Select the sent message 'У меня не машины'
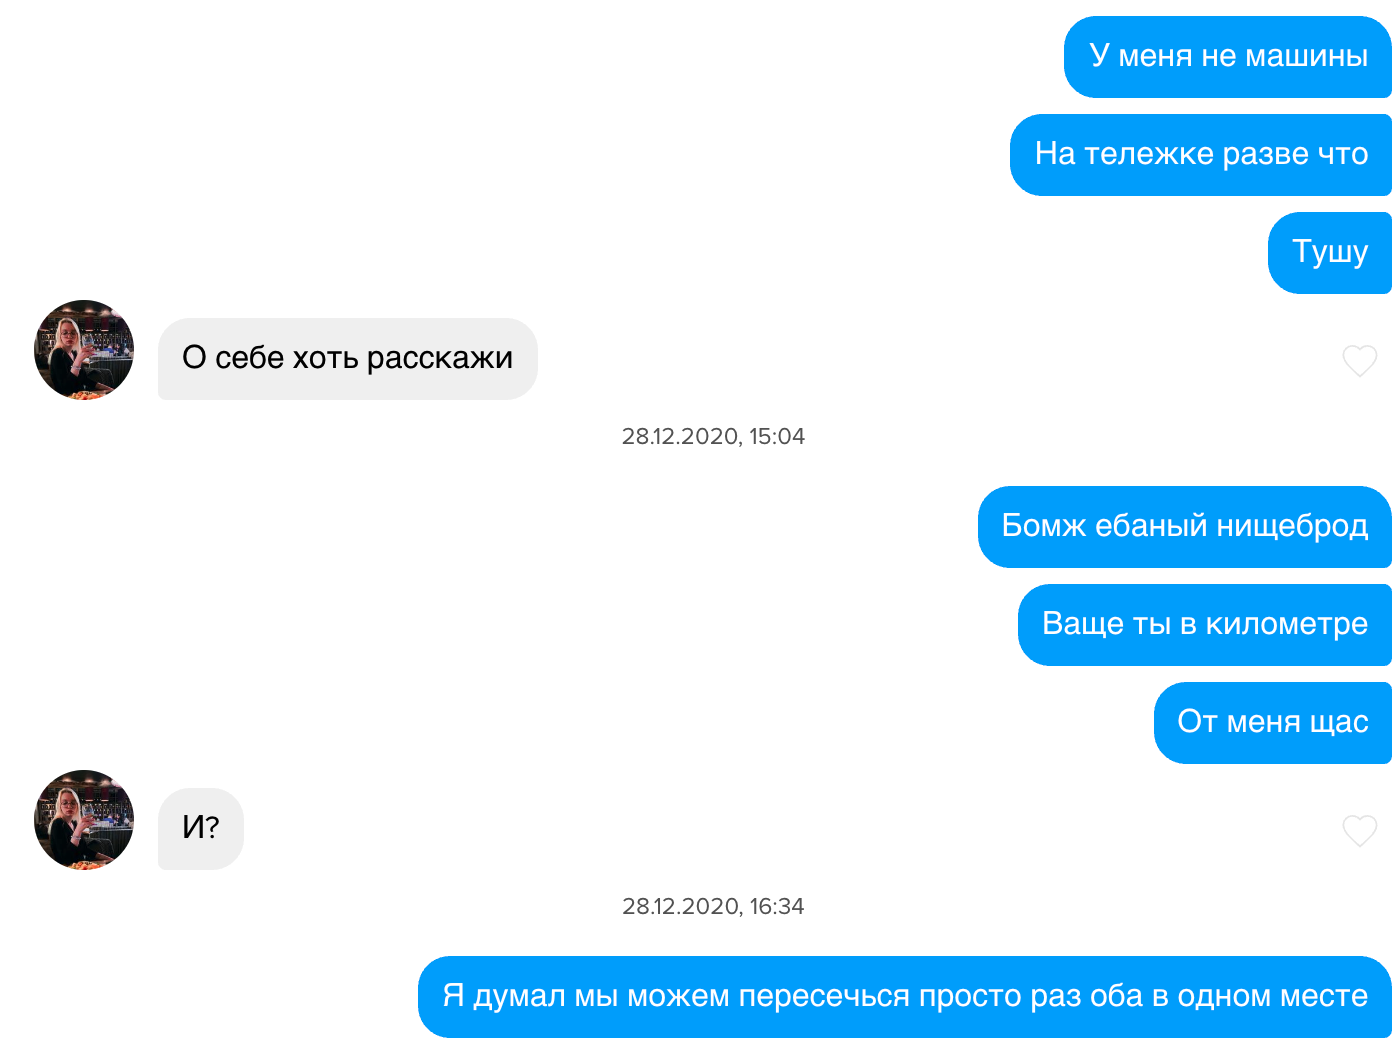1398x1044 pixels. point(1228,57)
